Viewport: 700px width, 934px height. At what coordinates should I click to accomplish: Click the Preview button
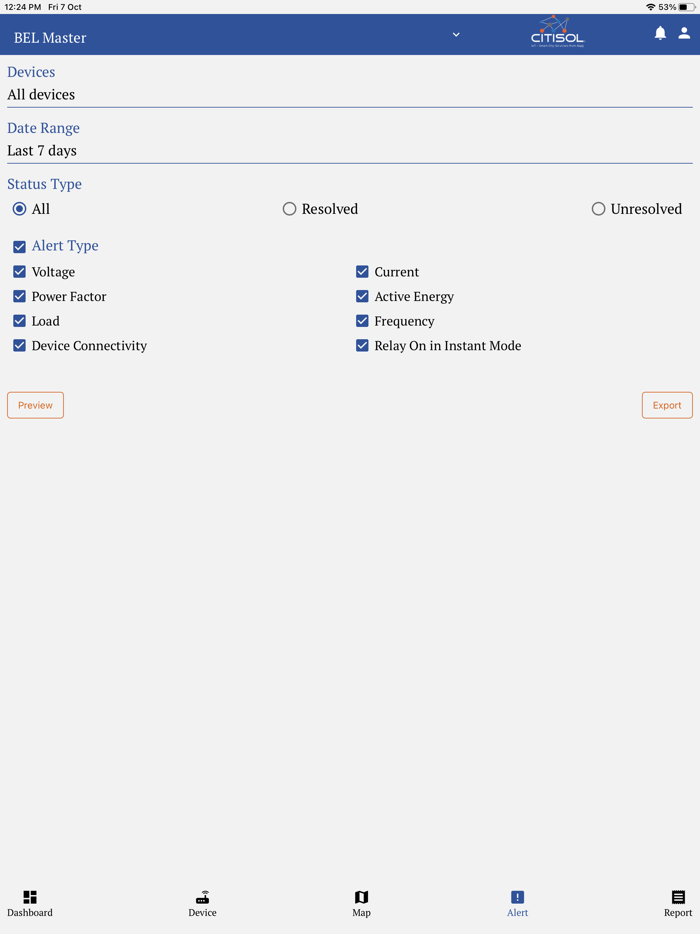pyautogui.click(x=35, y=405)
